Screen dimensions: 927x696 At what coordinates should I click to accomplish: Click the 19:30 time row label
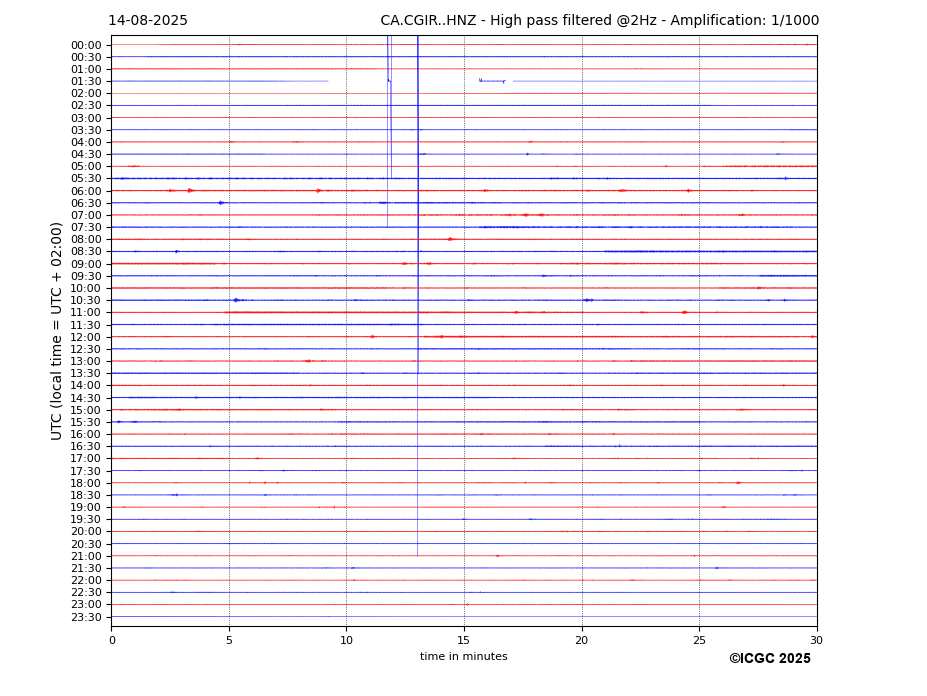pyautogui.click(x=86, y=519)
